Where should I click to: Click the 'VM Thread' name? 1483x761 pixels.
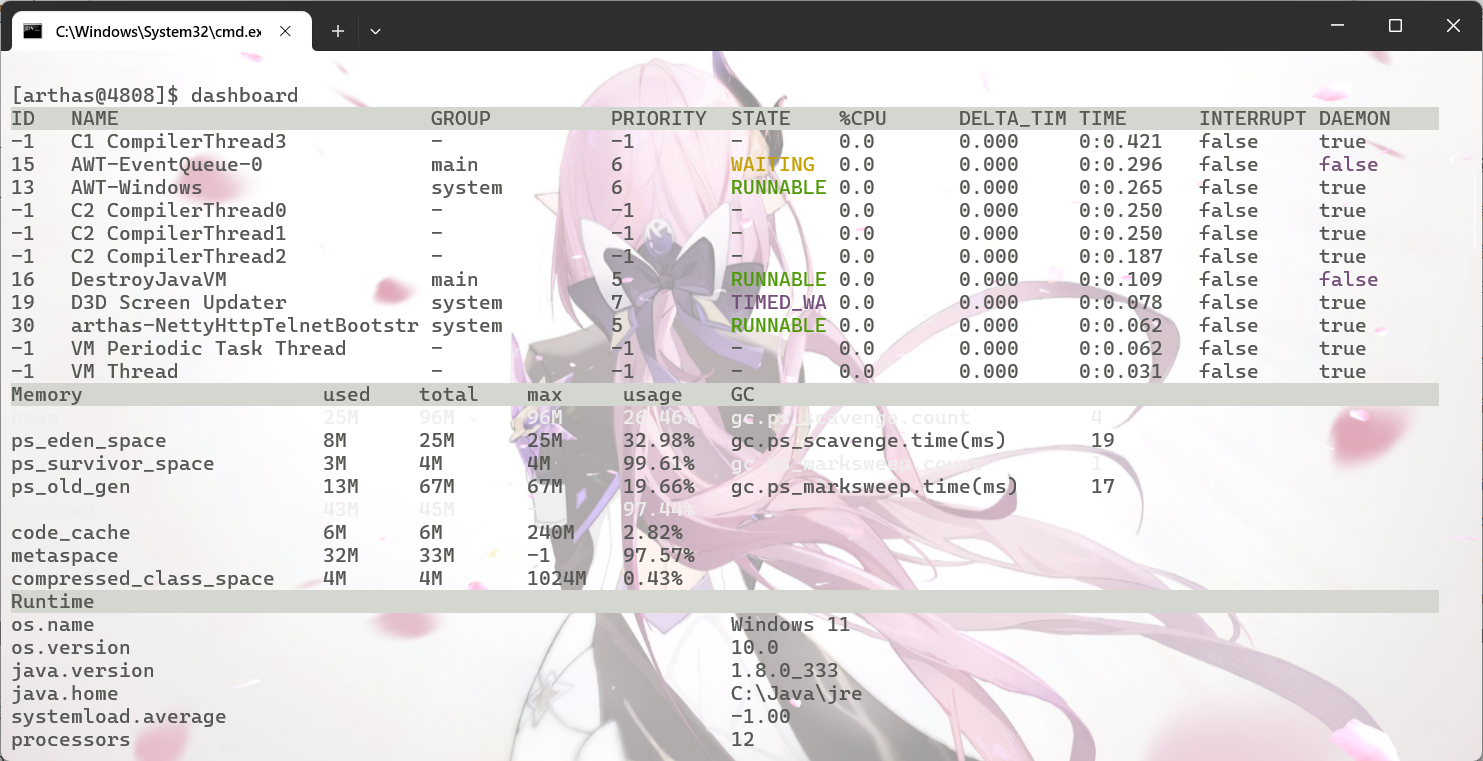coord(125,372)
